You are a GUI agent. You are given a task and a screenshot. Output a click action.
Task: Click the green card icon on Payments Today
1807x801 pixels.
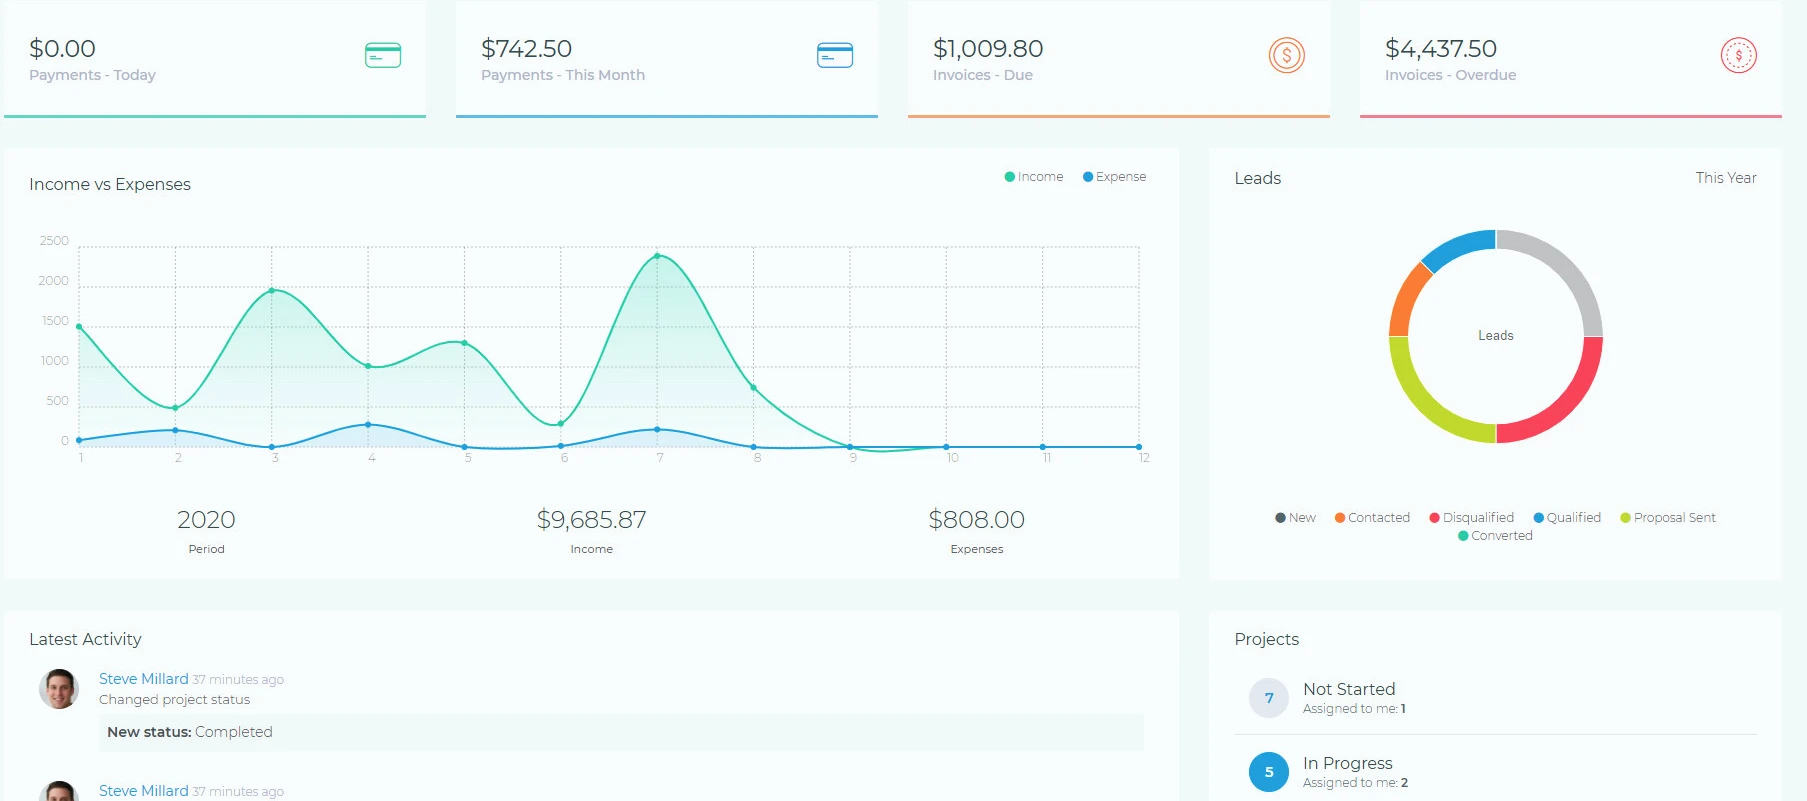(x=383, y=55)
